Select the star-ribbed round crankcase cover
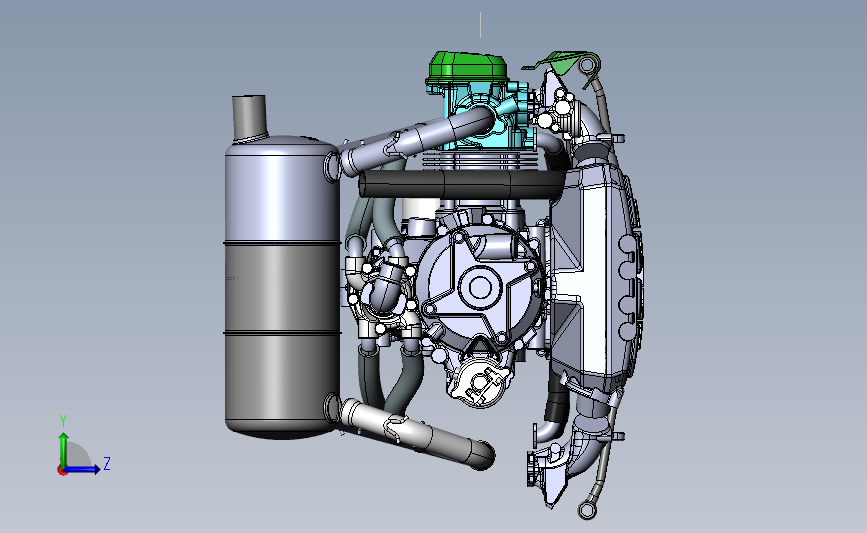Viewport: 867px width, 533px height. tap(479, 287)
